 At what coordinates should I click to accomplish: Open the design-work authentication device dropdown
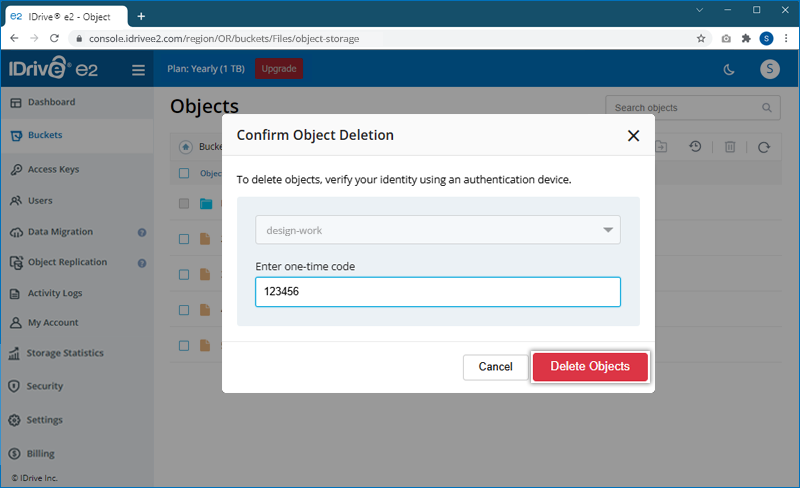[437, 230]
